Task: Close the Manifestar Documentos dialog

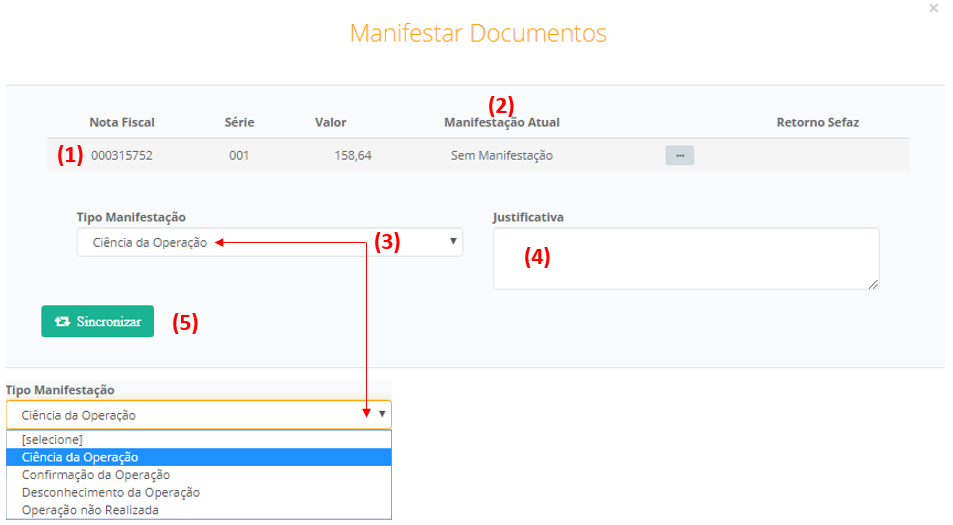Action: [933, 8]
